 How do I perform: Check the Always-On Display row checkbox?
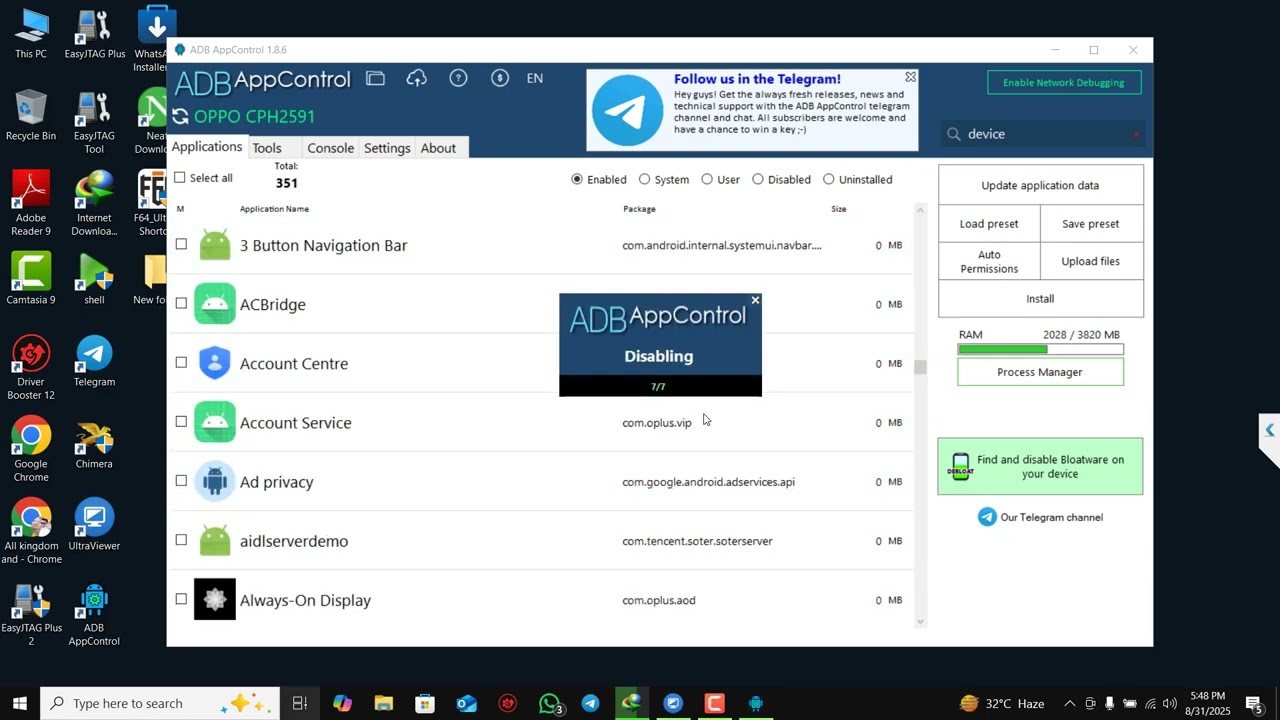click(x=181, y=598)
